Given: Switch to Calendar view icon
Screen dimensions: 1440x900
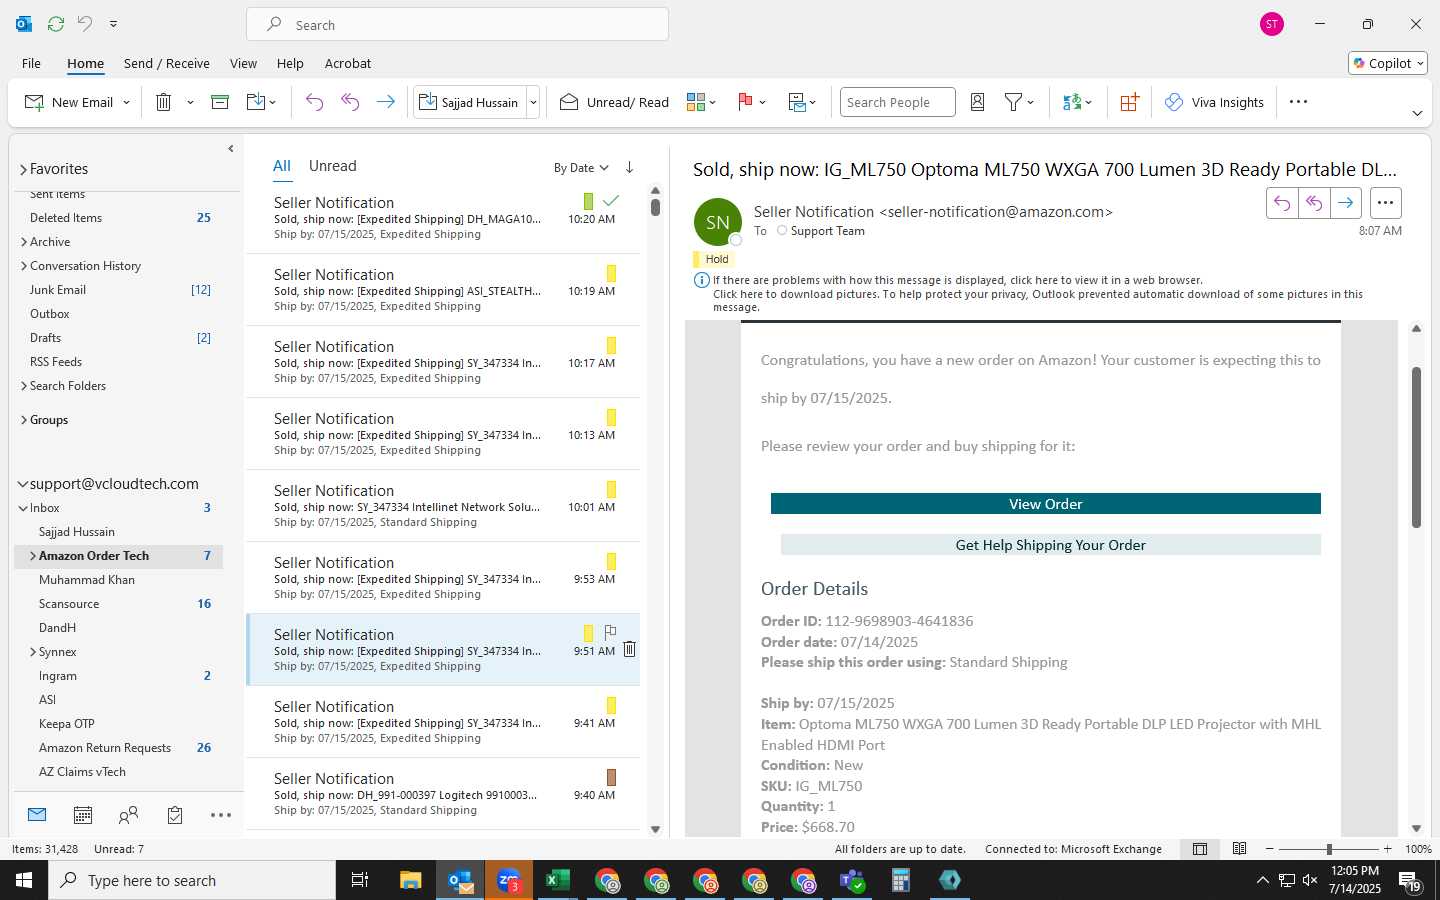Looking at the screenshot, I should coord(83,815).
